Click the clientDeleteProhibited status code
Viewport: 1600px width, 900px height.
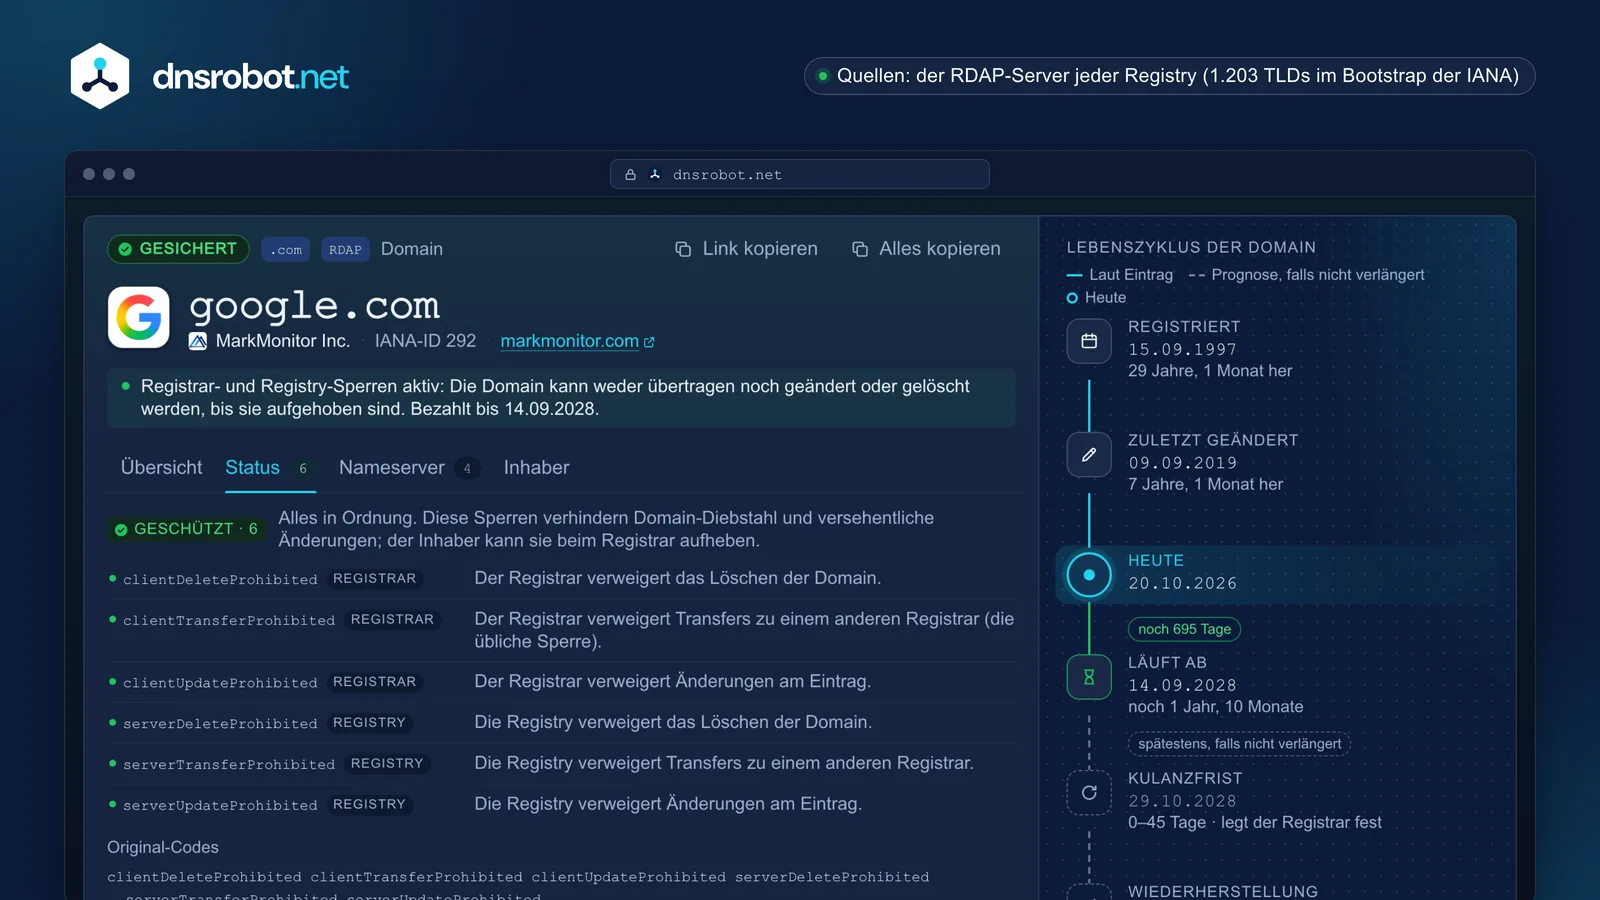point(220,580)
